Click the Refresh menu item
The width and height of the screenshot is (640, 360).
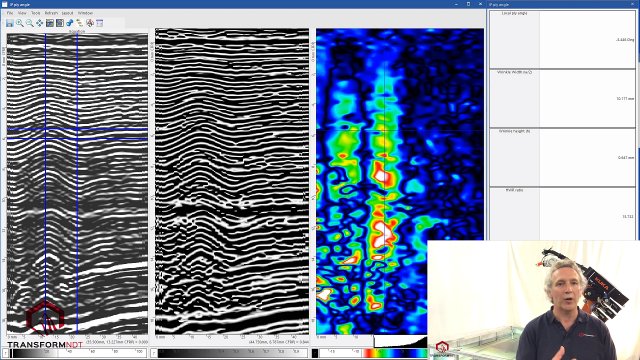(x=51, y=13)
